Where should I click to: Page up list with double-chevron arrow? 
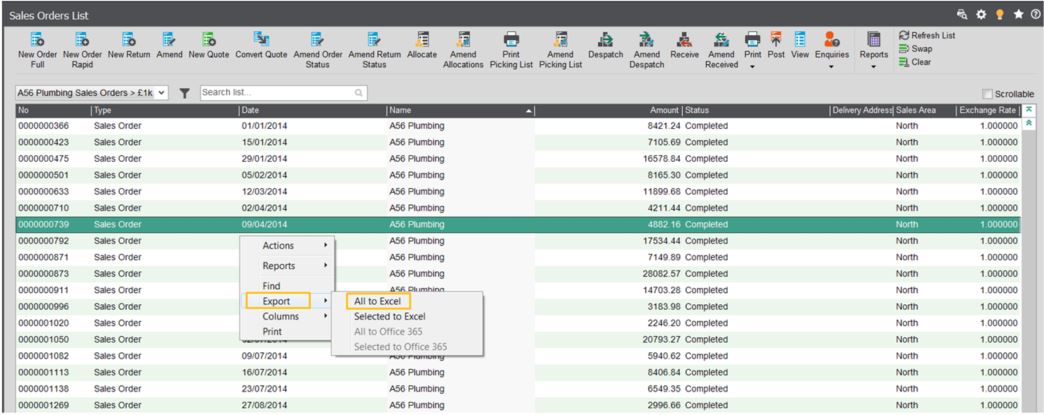[1028, 123]
